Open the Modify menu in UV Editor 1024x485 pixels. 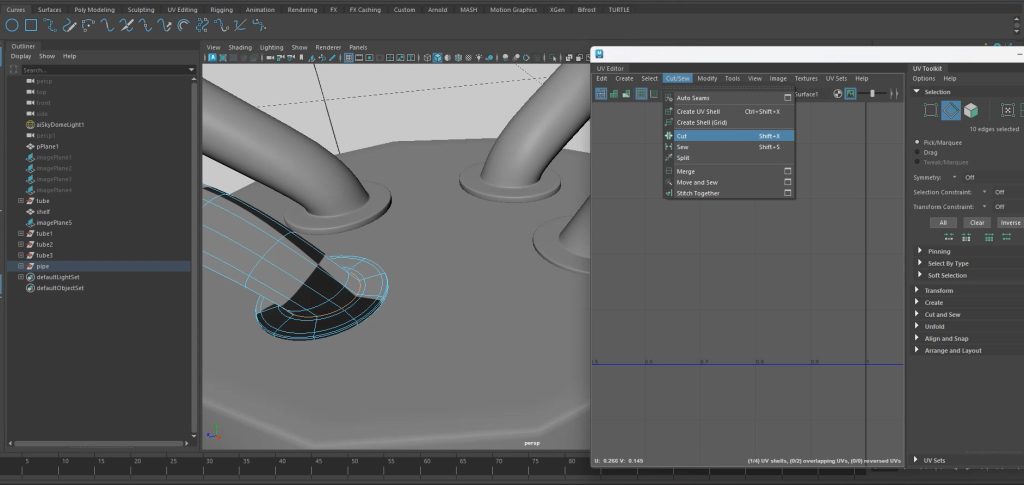click(707, 78)
